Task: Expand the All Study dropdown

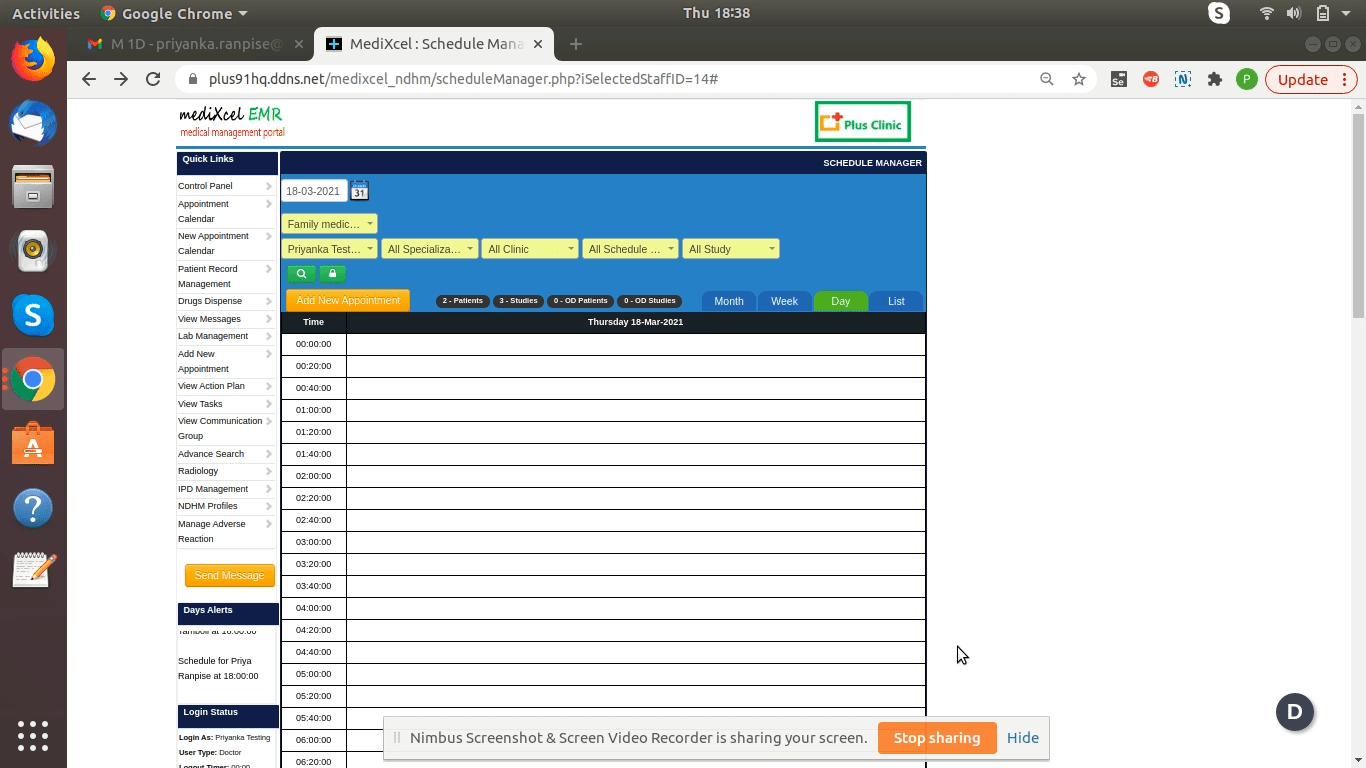Action: [x=731, y=249]
